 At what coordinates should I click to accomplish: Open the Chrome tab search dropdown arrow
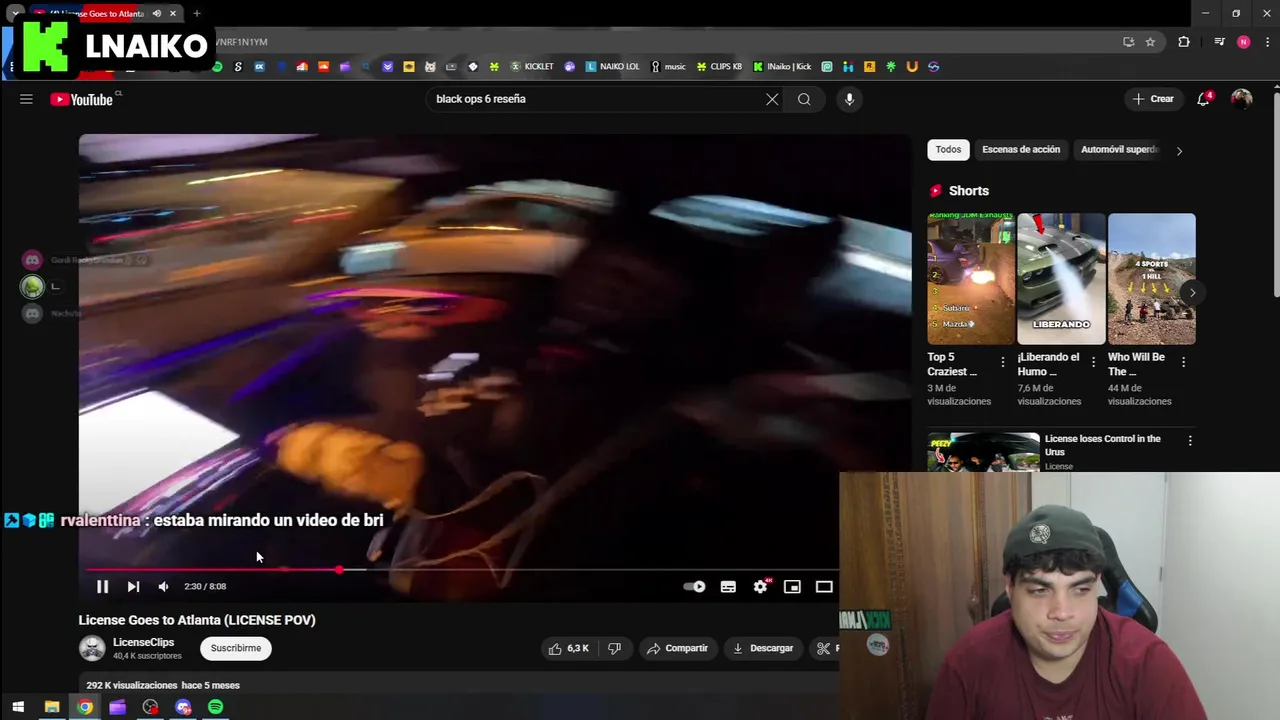[x=15, y=14]
